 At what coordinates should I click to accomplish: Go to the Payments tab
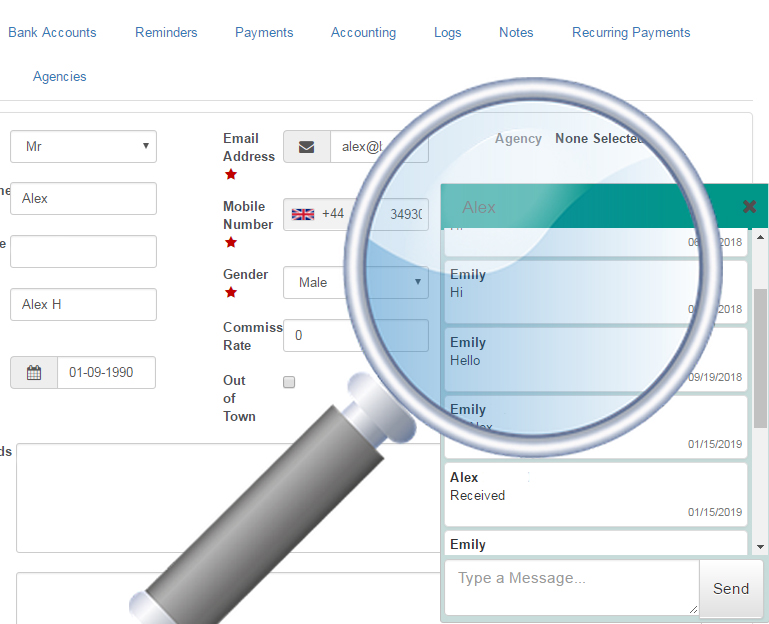[x=264, y=32]
